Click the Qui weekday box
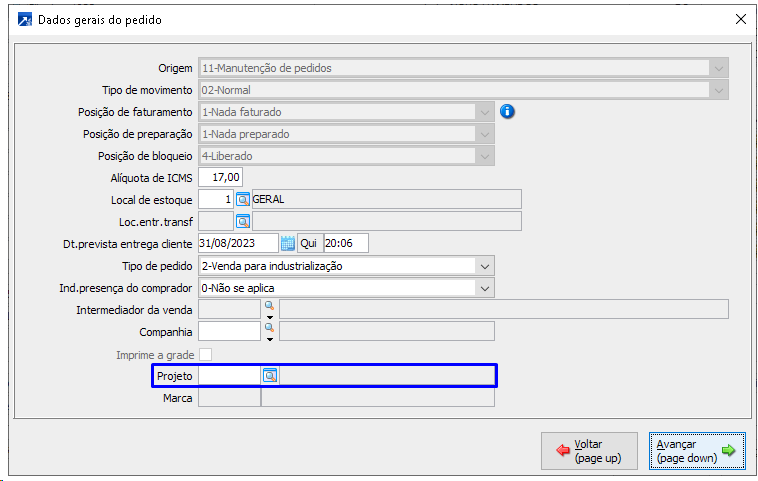 coord(310,243)
